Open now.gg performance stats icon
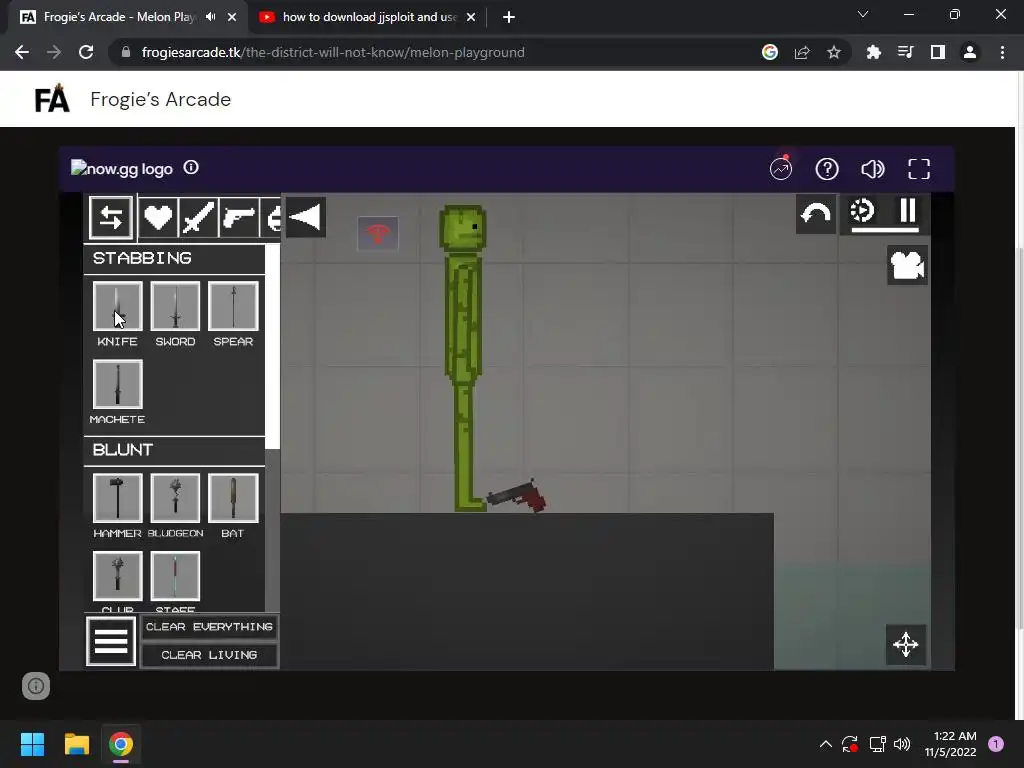 781,168
